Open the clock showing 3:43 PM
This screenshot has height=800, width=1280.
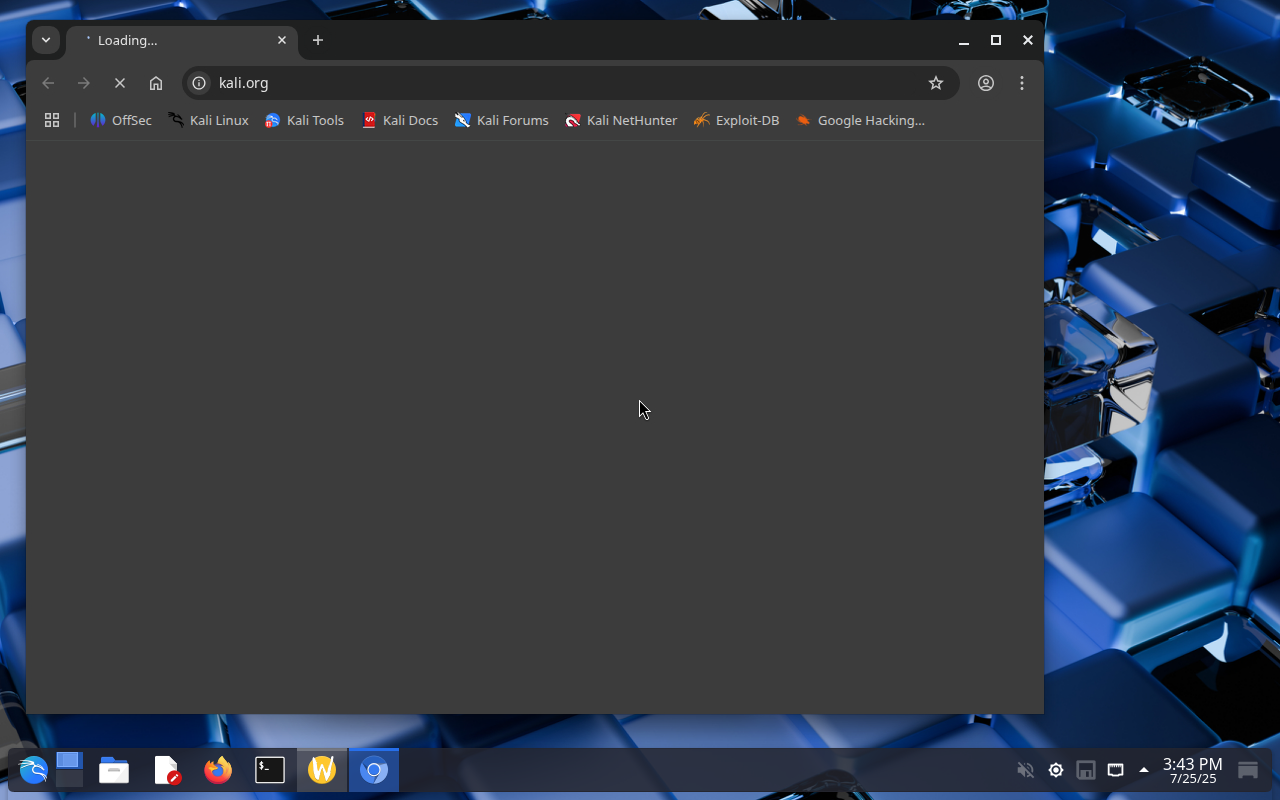click(x=1192, y=770)
